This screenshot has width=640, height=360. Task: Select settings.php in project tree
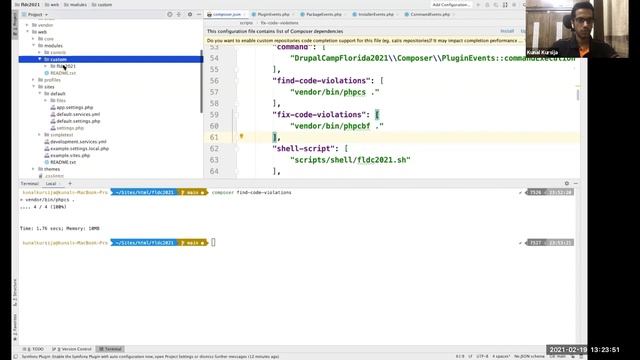[70, 128]
